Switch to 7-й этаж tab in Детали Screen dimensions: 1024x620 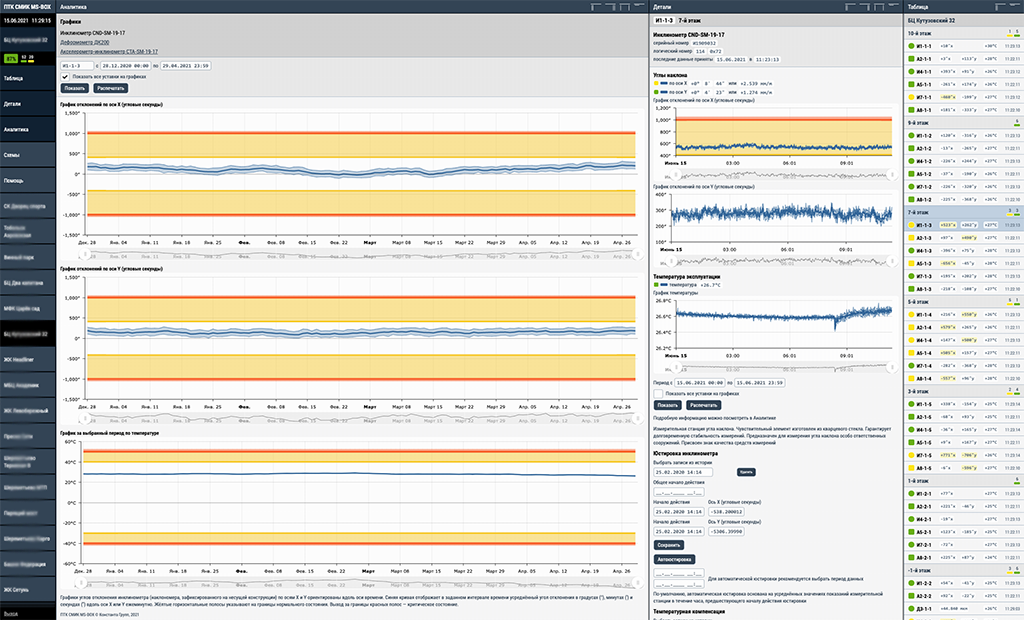689,20
